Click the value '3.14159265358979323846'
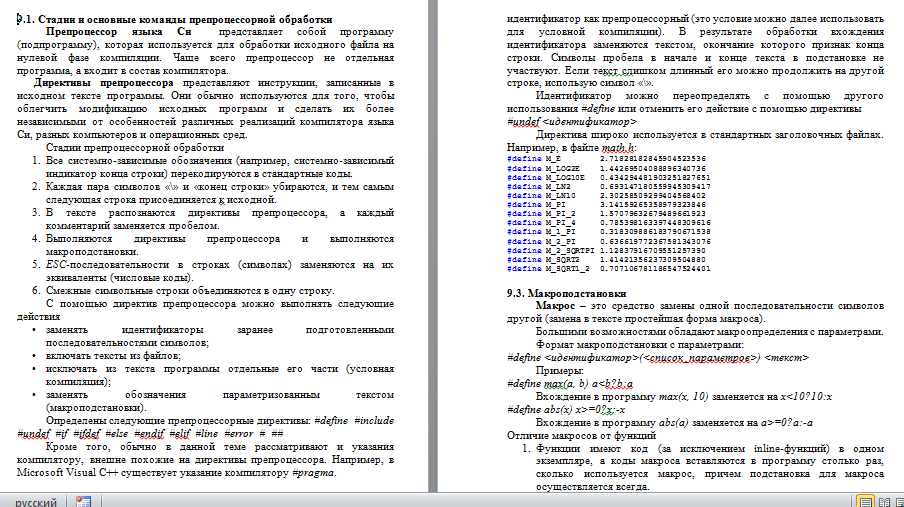This screenshot has height=507, width=904. coord(653,205)
